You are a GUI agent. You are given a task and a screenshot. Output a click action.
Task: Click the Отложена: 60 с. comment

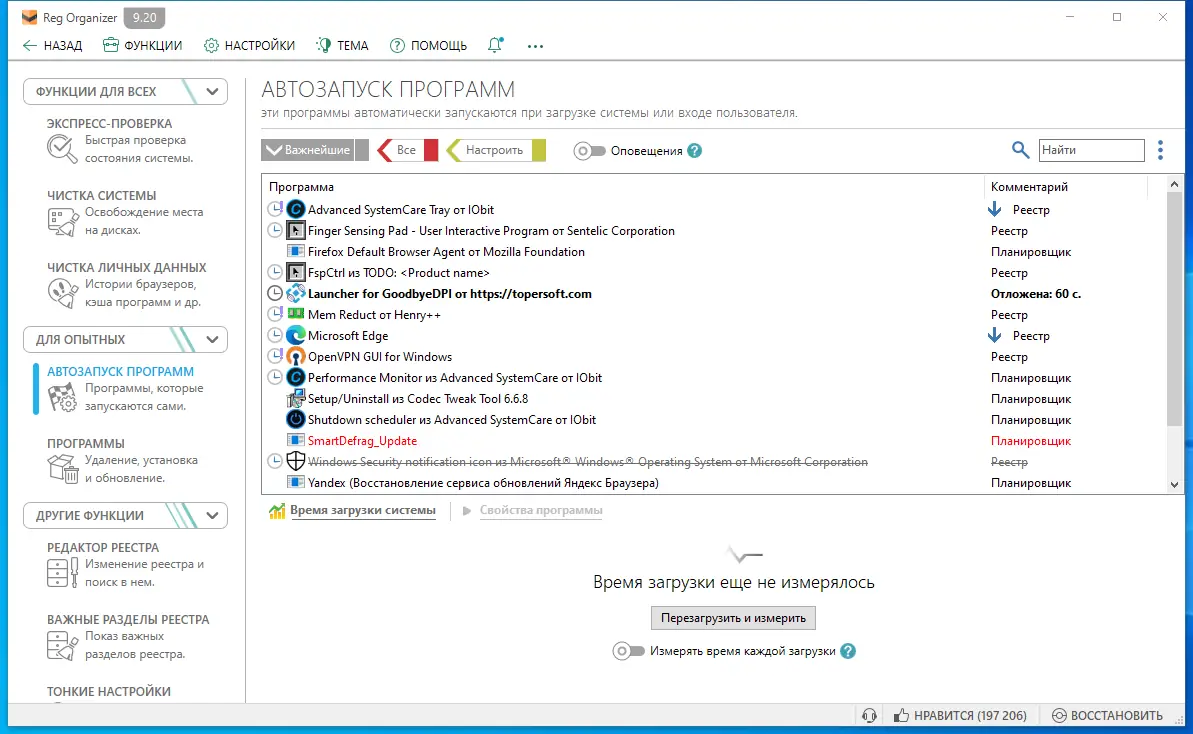[x=1036, y=294]
